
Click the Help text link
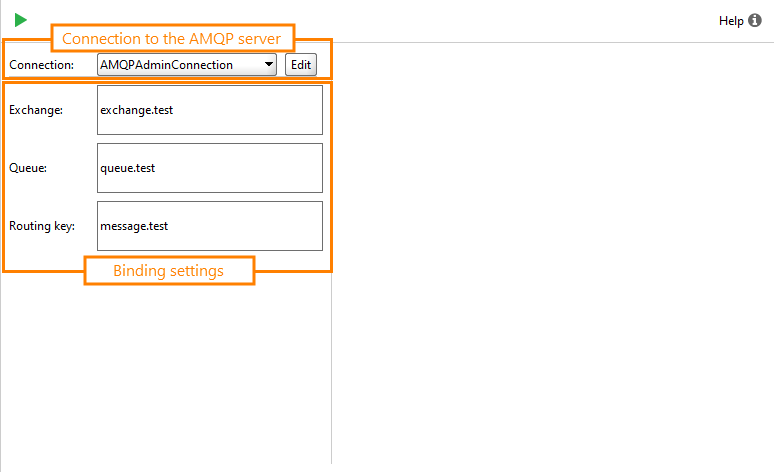click(731, 21)
